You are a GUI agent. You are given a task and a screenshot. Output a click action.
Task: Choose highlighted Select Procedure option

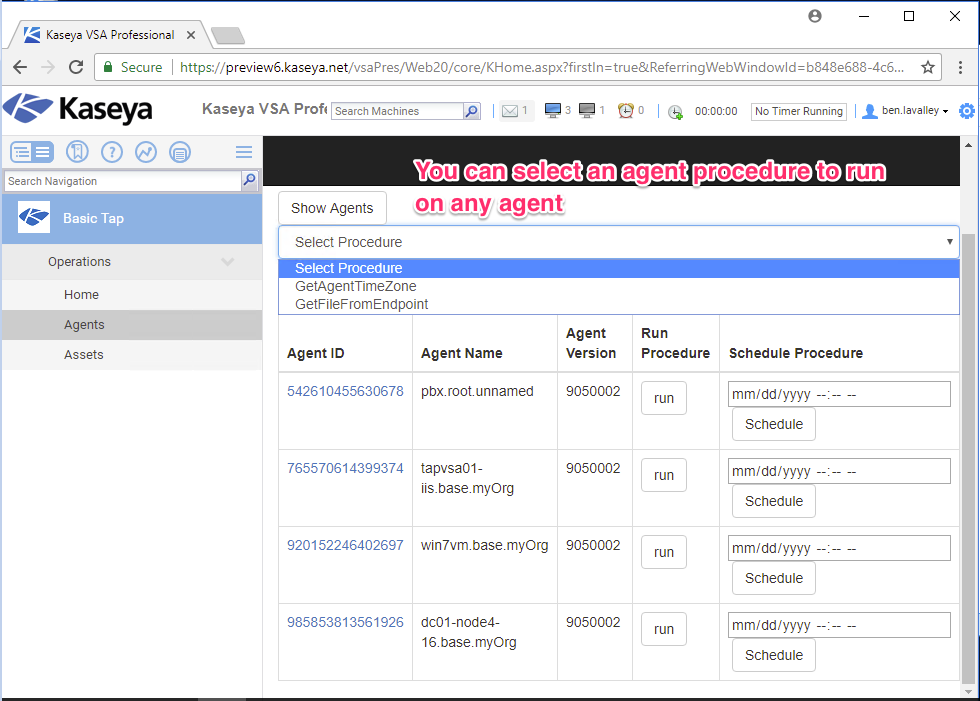click(x=619, y=268)
